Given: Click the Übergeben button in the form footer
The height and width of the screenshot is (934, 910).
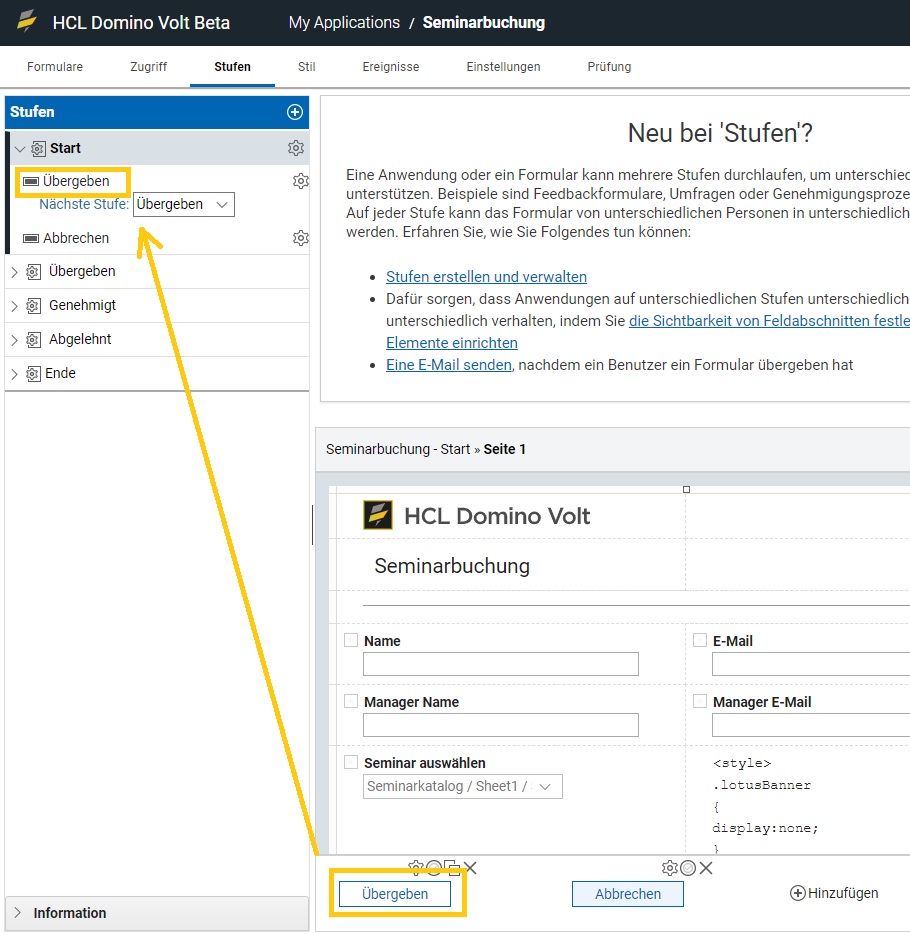Looking at the screenshot, I should 395,894.
